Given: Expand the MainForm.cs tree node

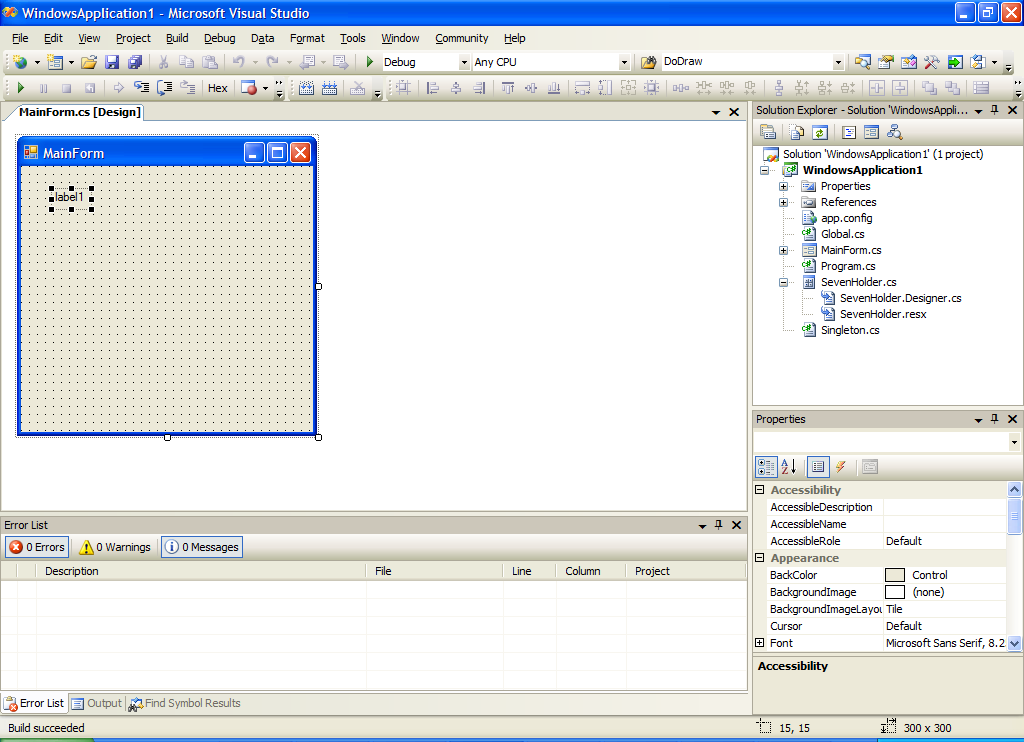Looking at the screenshot, I should [x=783, y=250].
